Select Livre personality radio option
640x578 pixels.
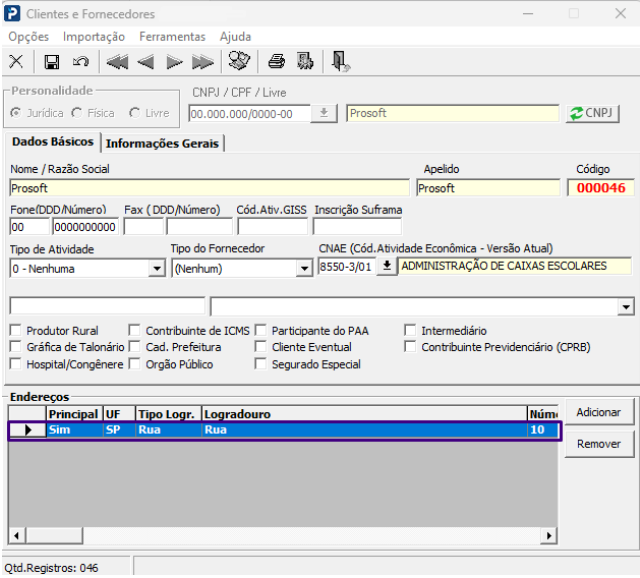click(135, 113)
